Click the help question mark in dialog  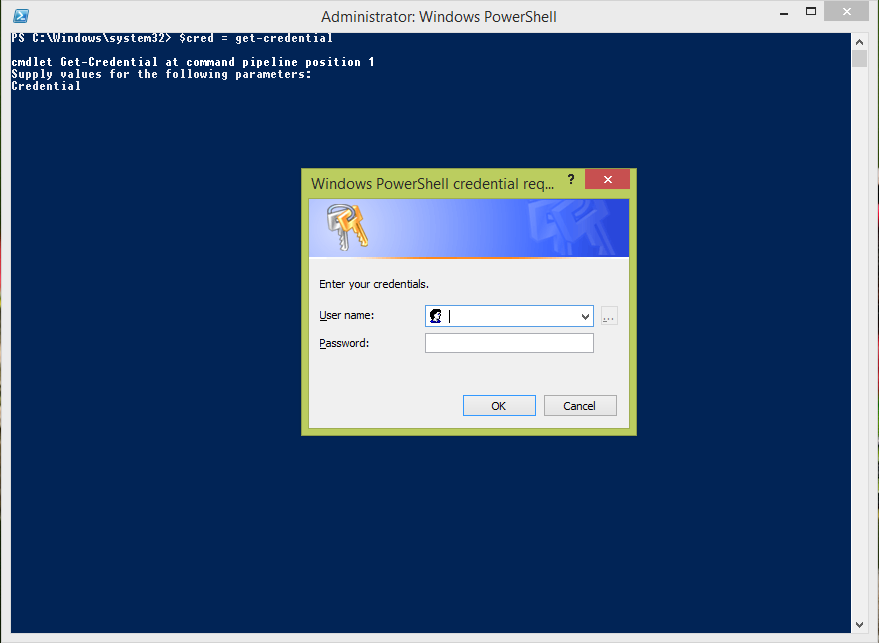point(571,179)
